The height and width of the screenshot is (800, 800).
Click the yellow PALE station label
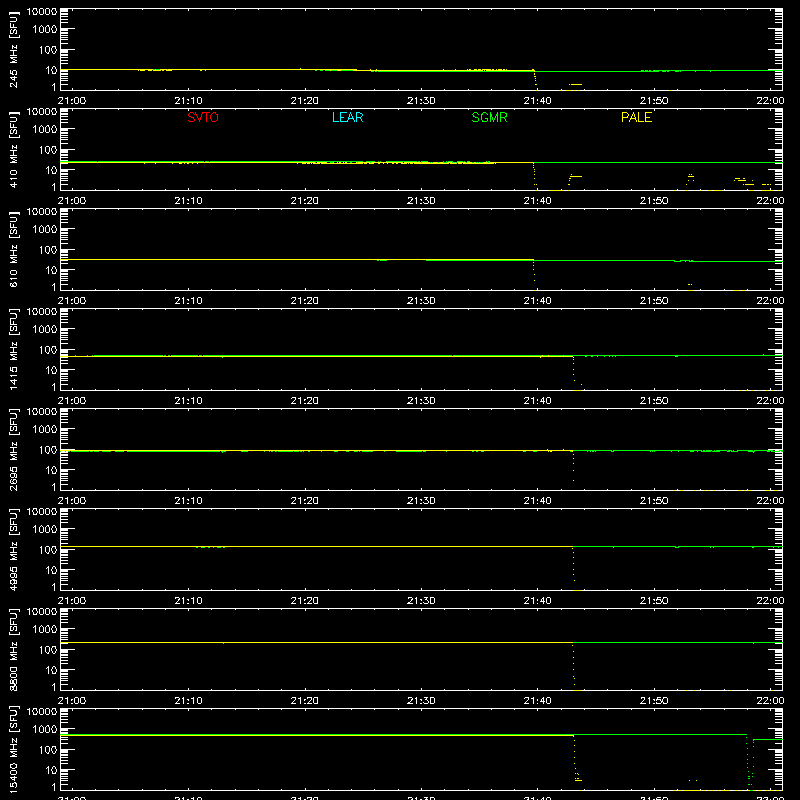(x=636, y=117)
